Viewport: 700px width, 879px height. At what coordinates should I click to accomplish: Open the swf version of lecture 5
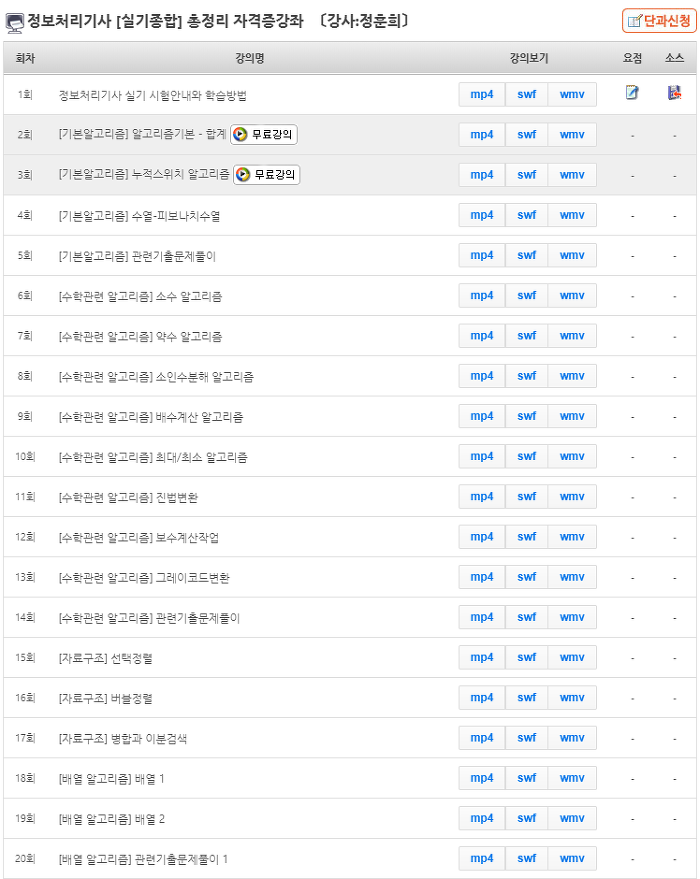click(x=526, y=256)
